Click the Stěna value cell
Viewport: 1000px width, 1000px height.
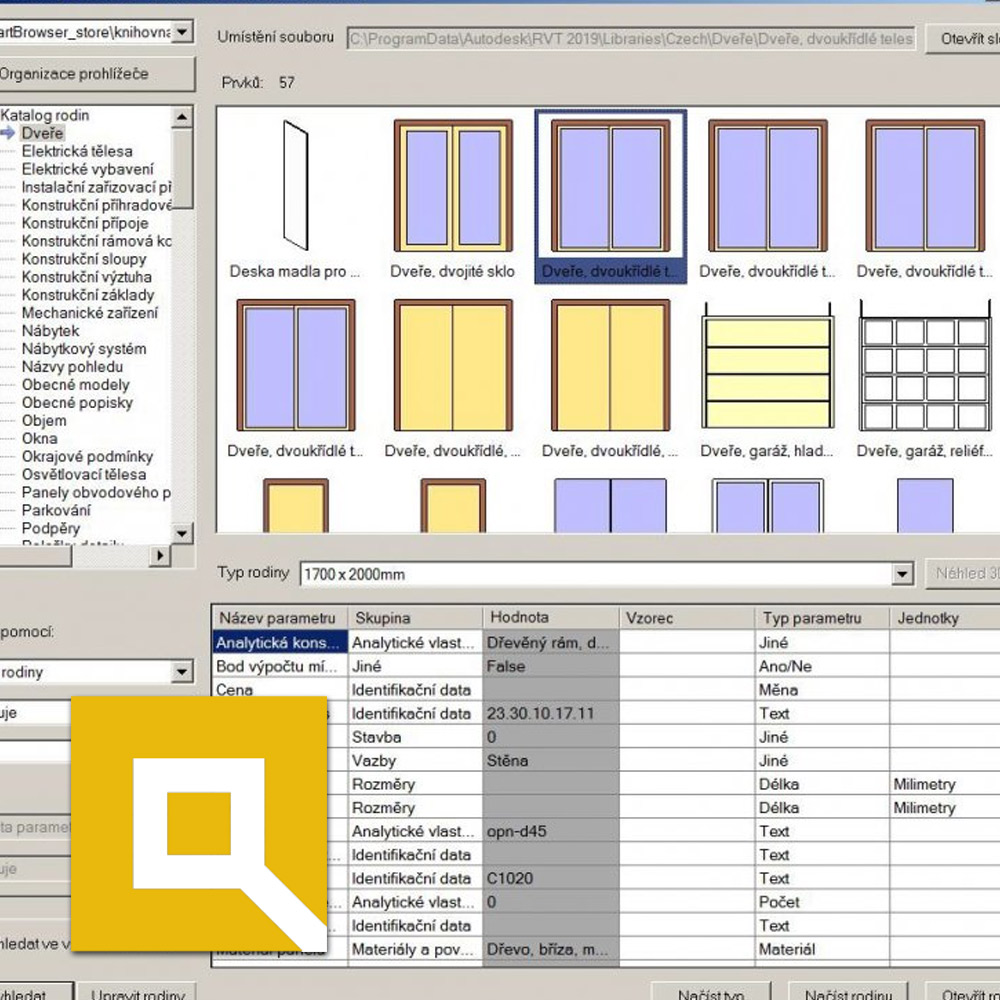click(550, 760)
